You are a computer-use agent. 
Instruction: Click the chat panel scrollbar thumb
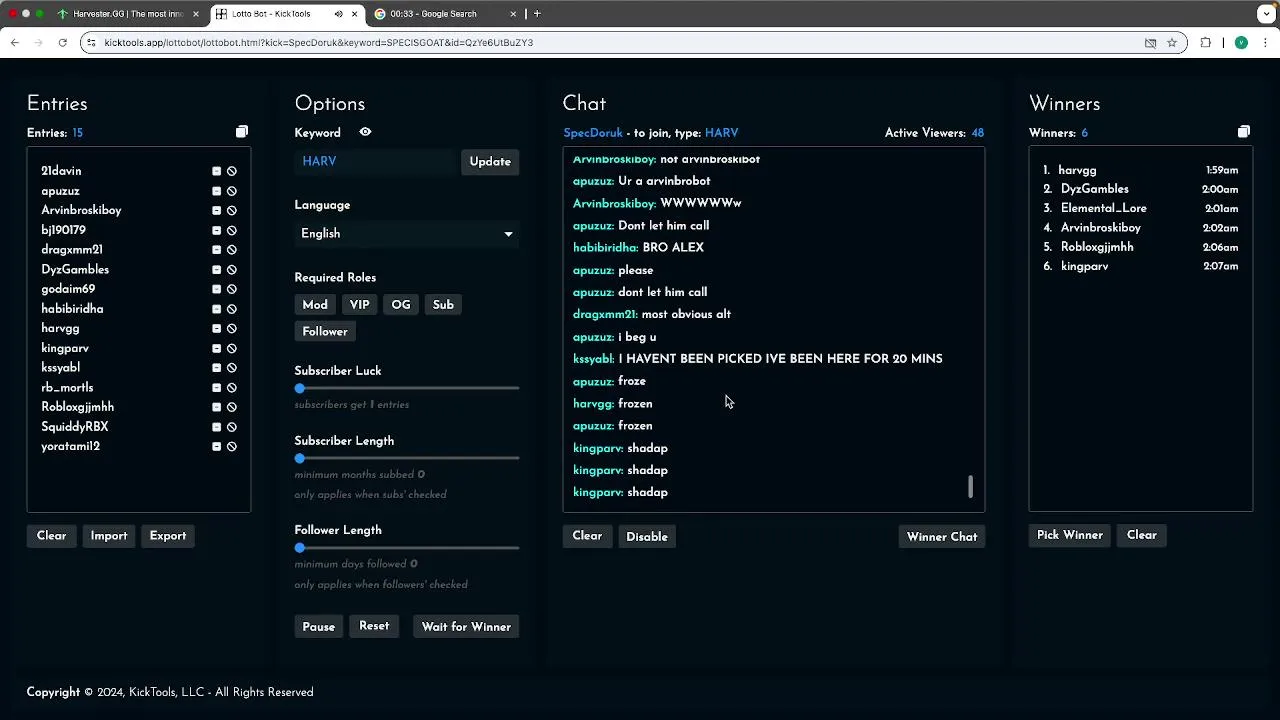970,487
